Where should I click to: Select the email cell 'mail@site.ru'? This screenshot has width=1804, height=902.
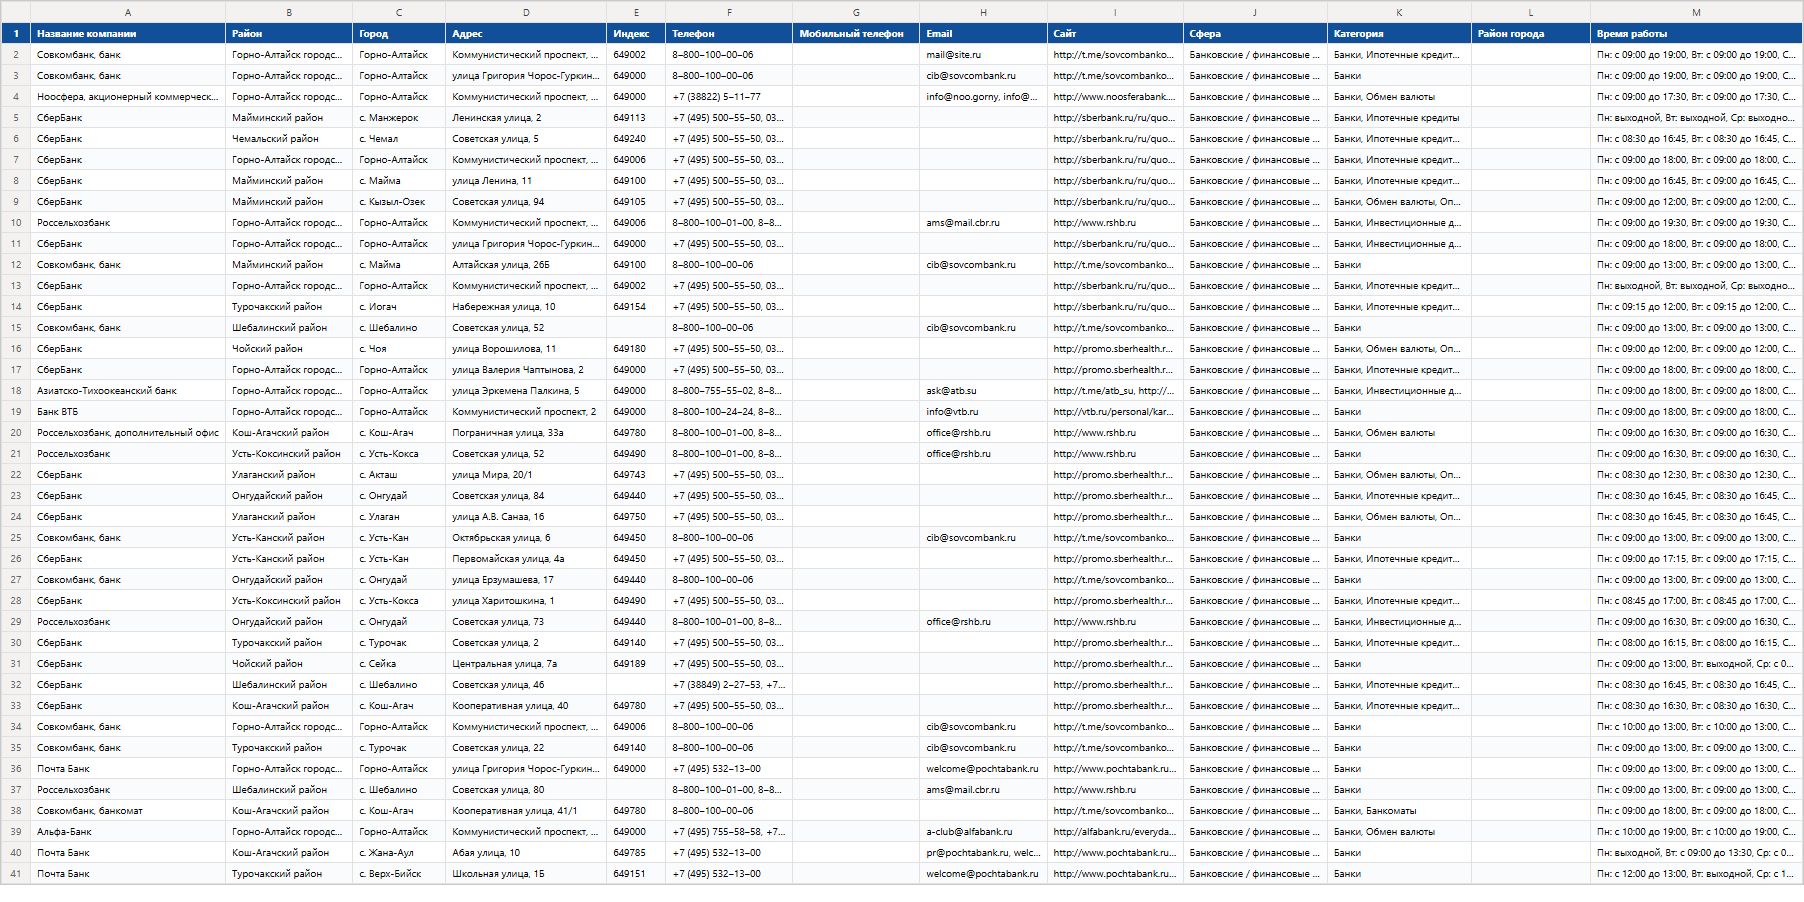[983, 55]
